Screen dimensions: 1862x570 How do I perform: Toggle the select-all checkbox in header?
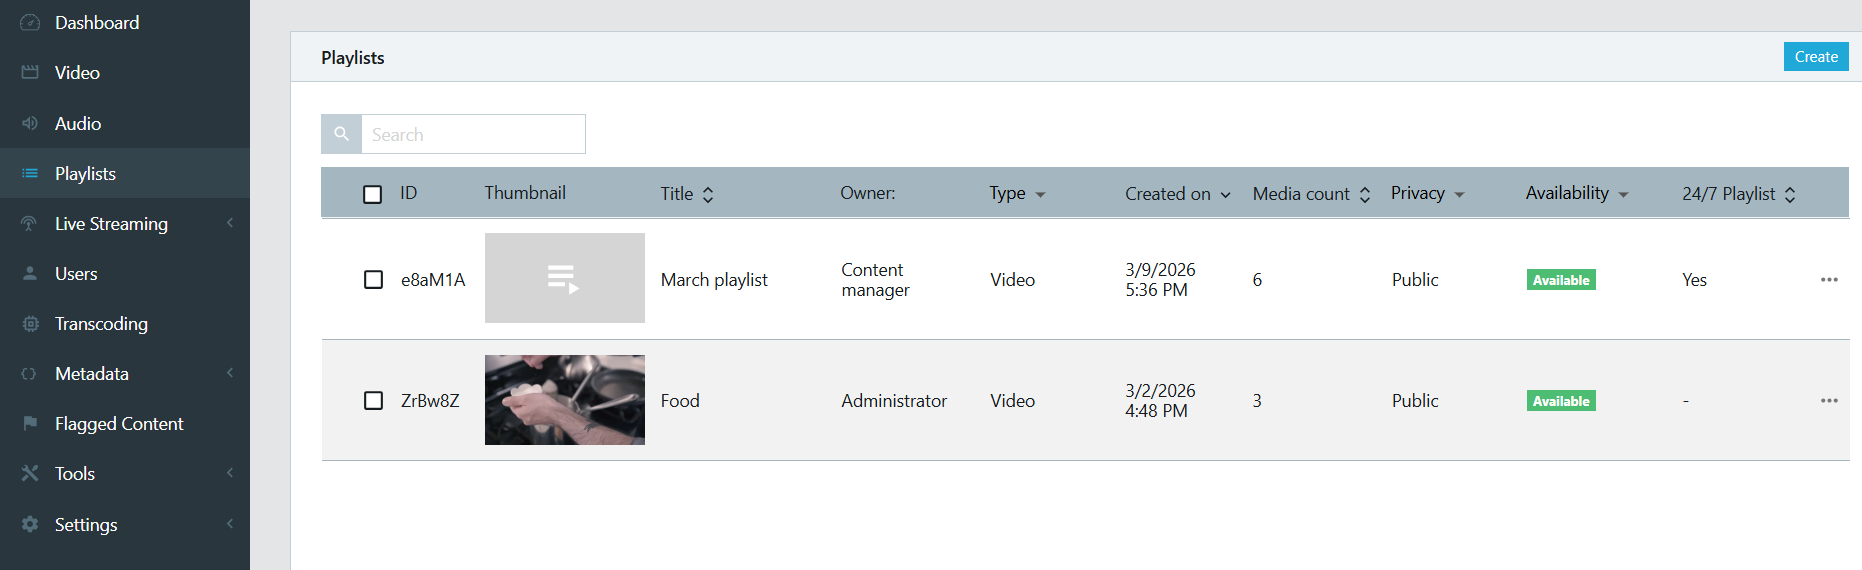(373, 194)
